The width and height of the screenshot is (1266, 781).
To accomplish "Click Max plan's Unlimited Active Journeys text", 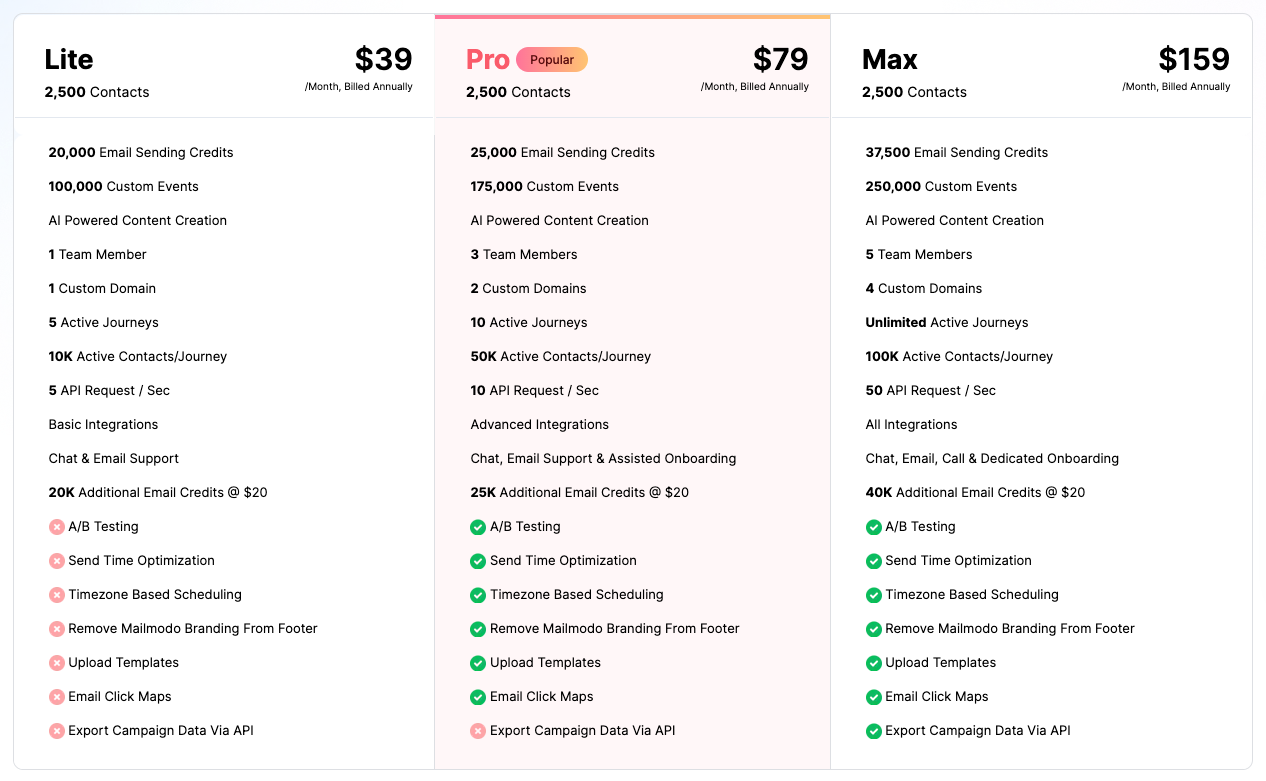I will 946,323.
